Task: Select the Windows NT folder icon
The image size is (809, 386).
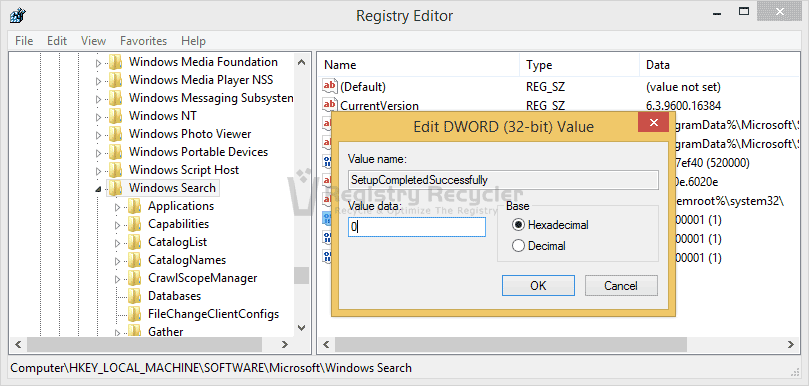Action: coord(116,117)
